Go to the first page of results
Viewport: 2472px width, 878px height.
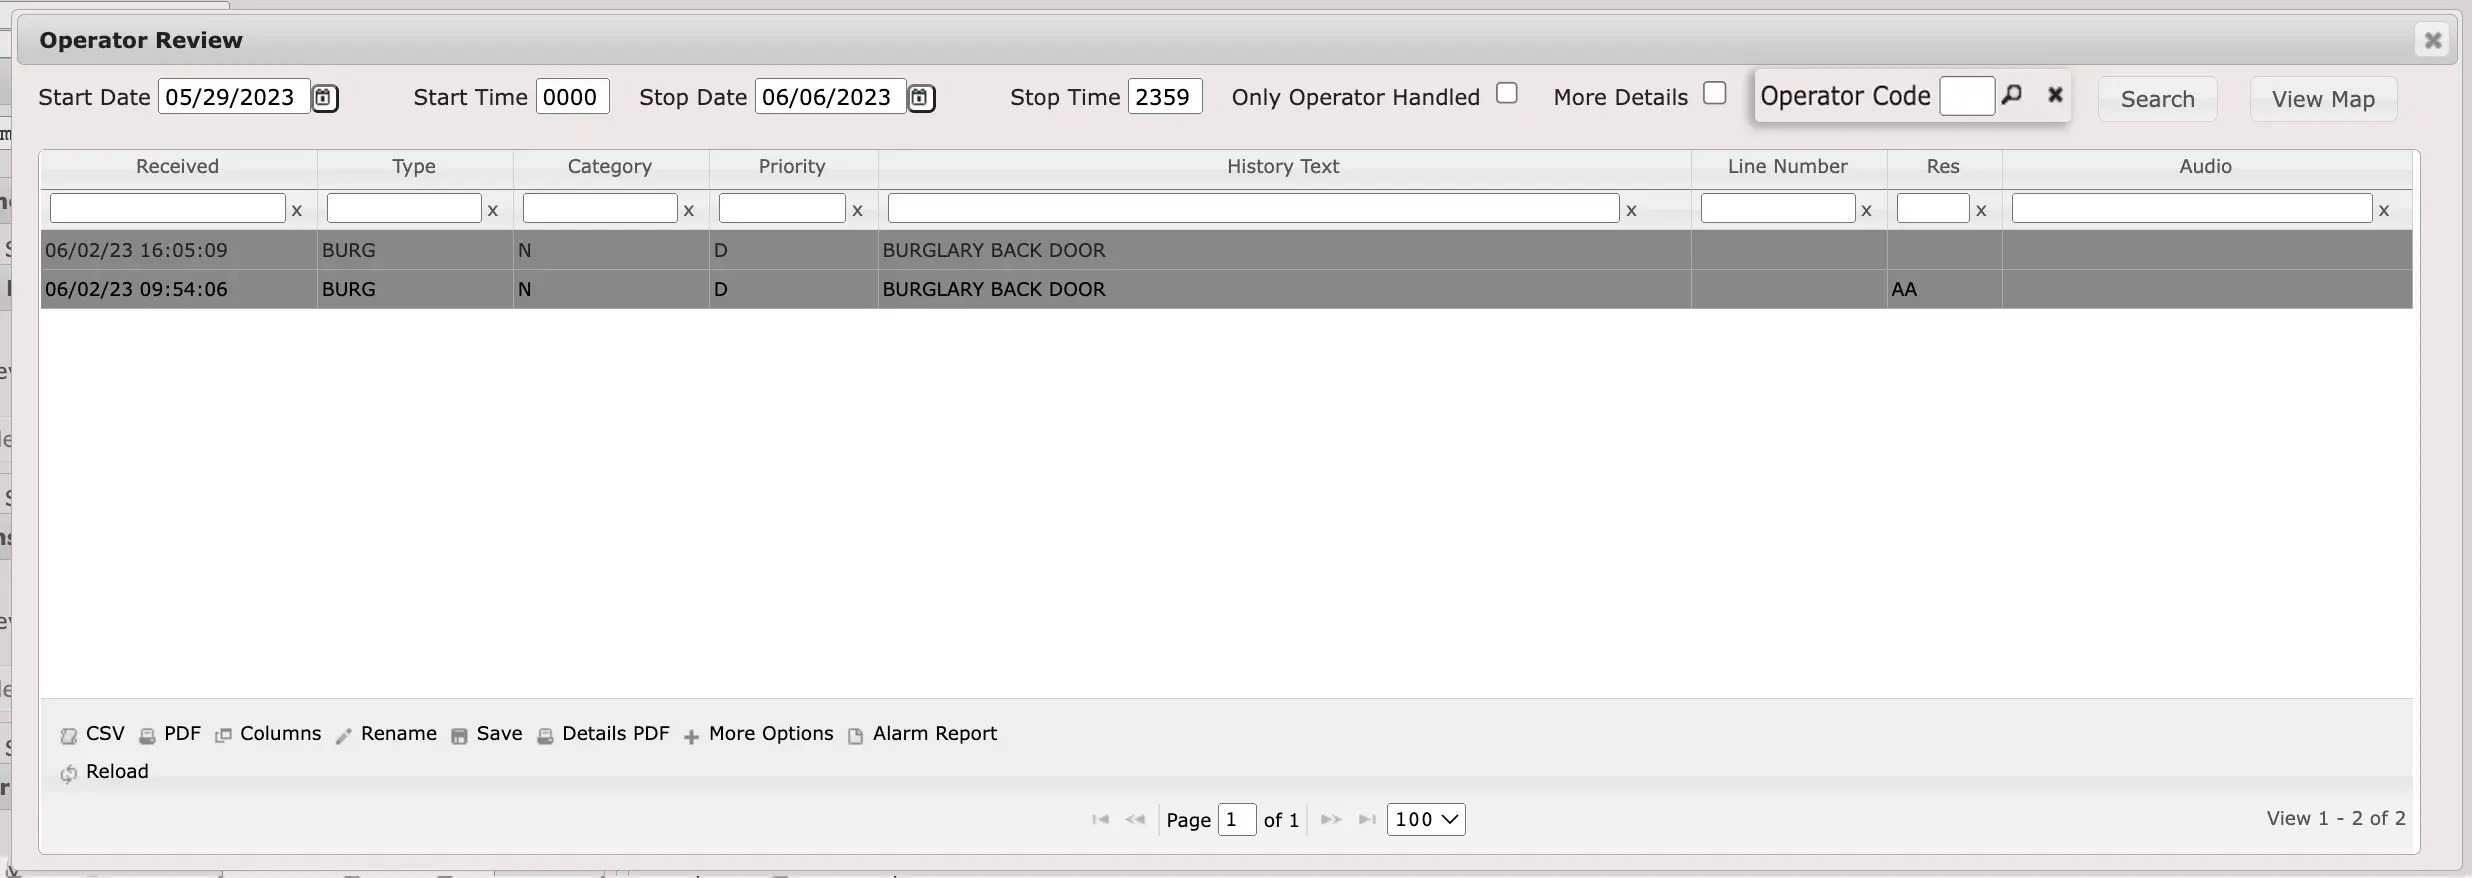coord(1101,820)
